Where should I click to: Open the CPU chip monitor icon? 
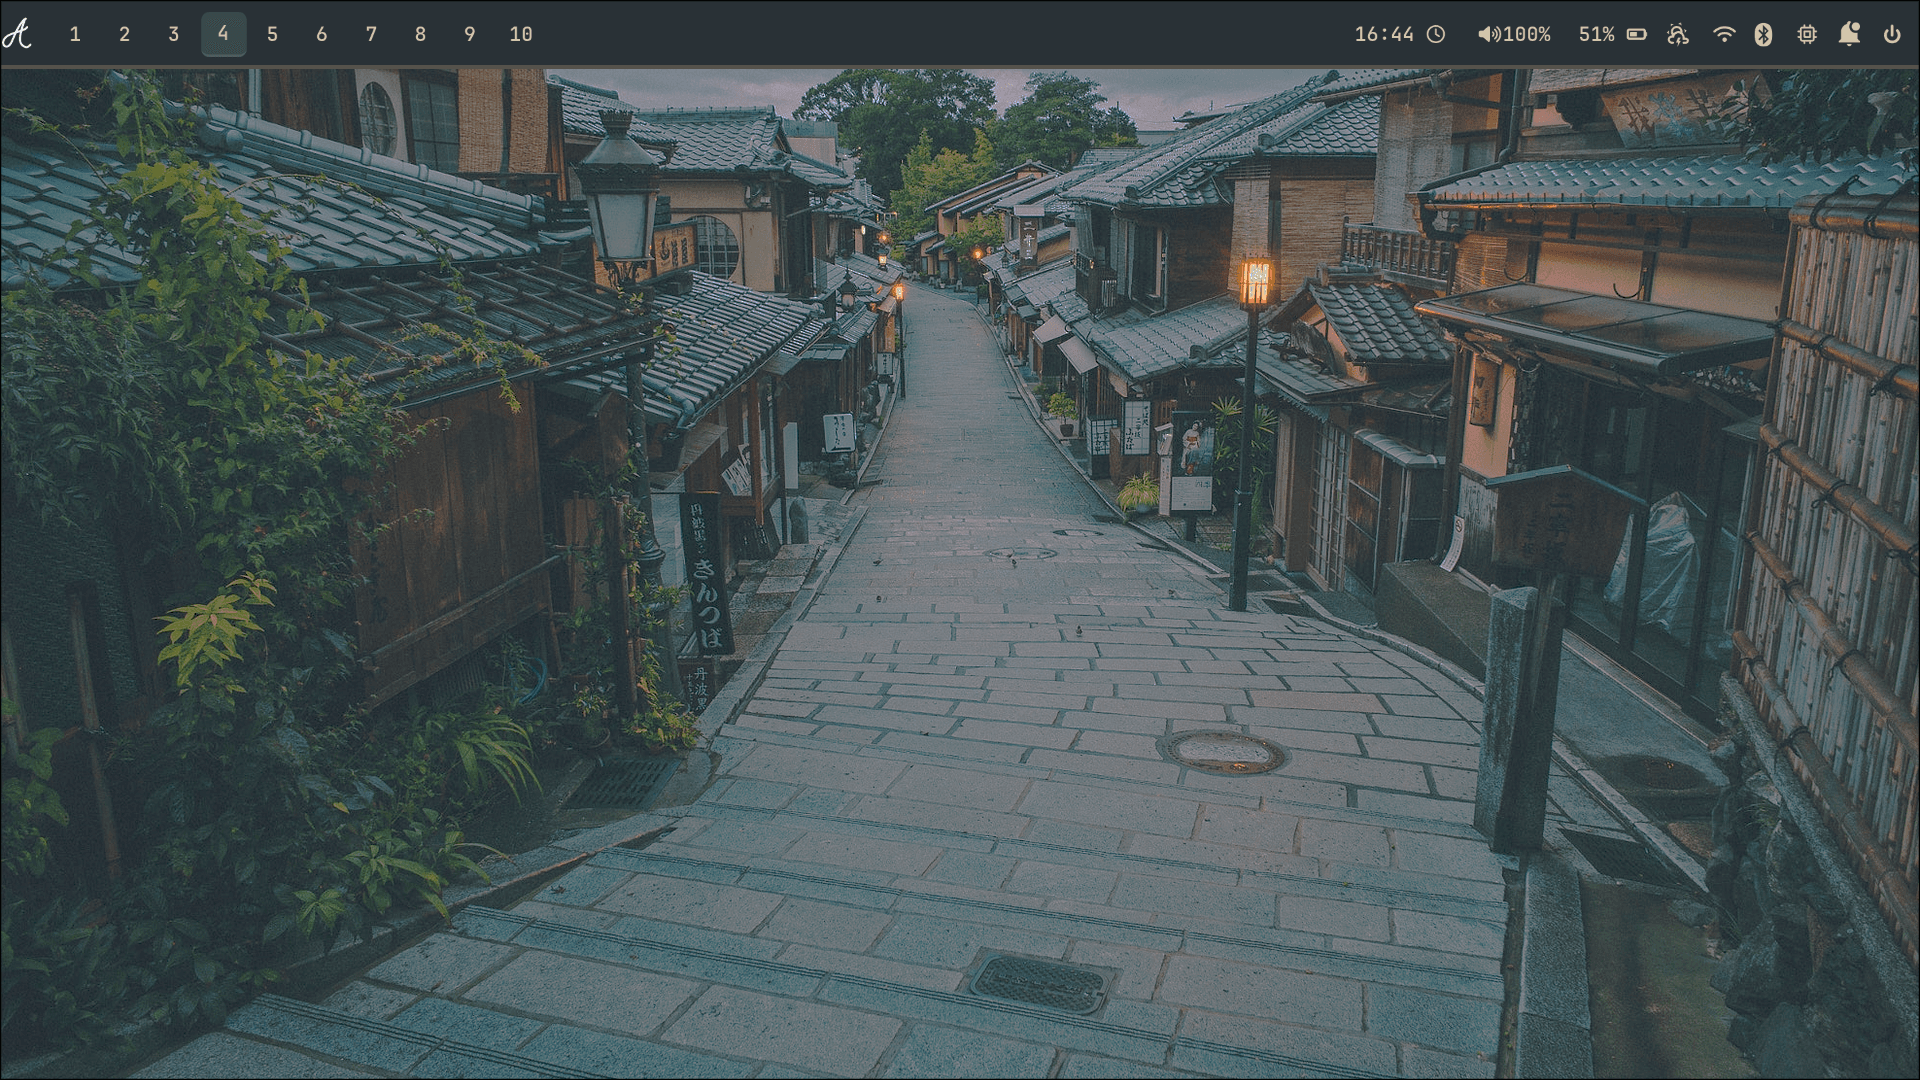click(1807, 34)
